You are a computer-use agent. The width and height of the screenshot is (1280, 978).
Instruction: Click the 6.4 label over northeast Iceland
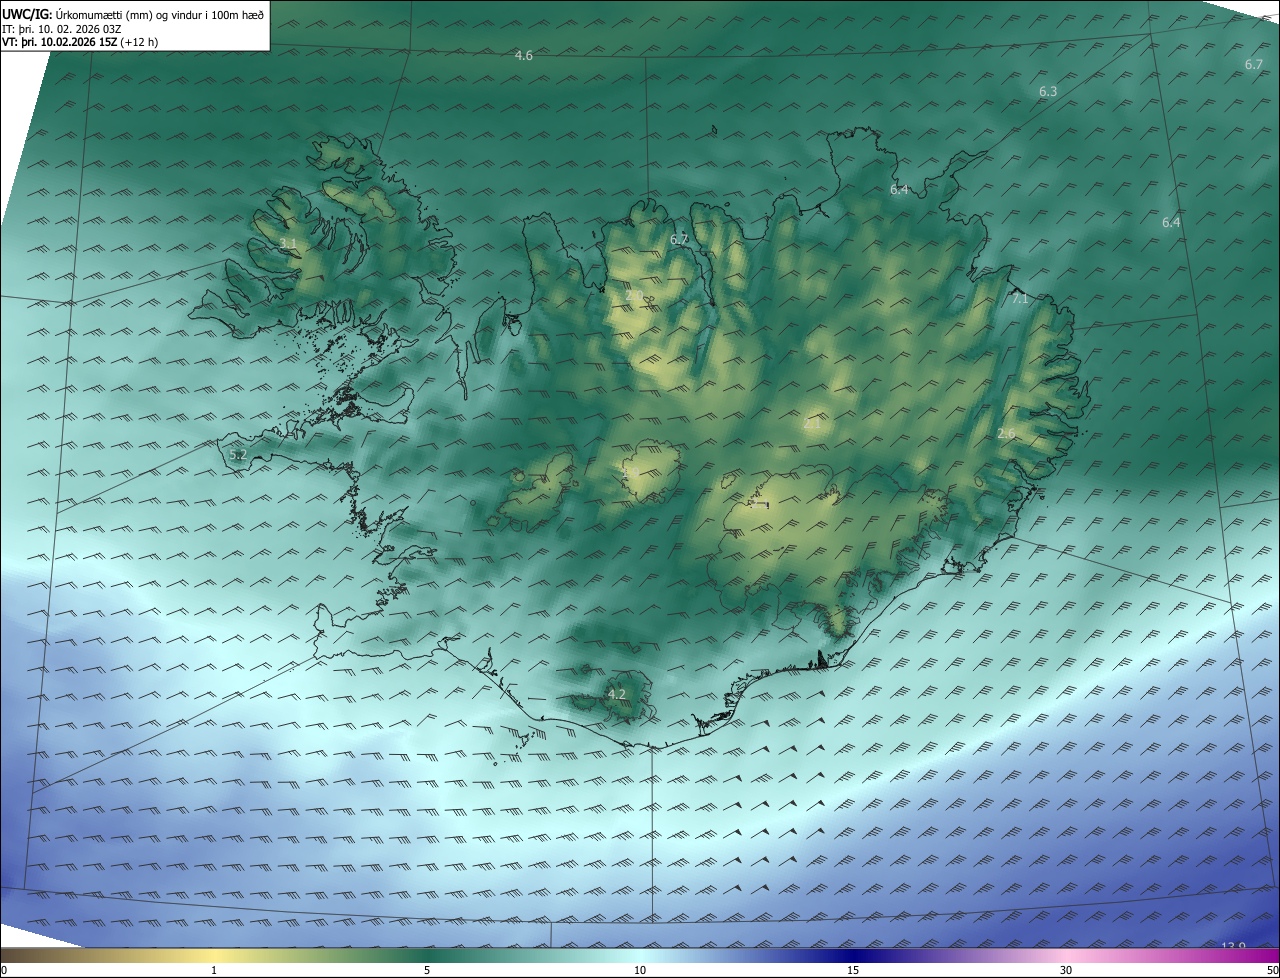coord(899,190)
